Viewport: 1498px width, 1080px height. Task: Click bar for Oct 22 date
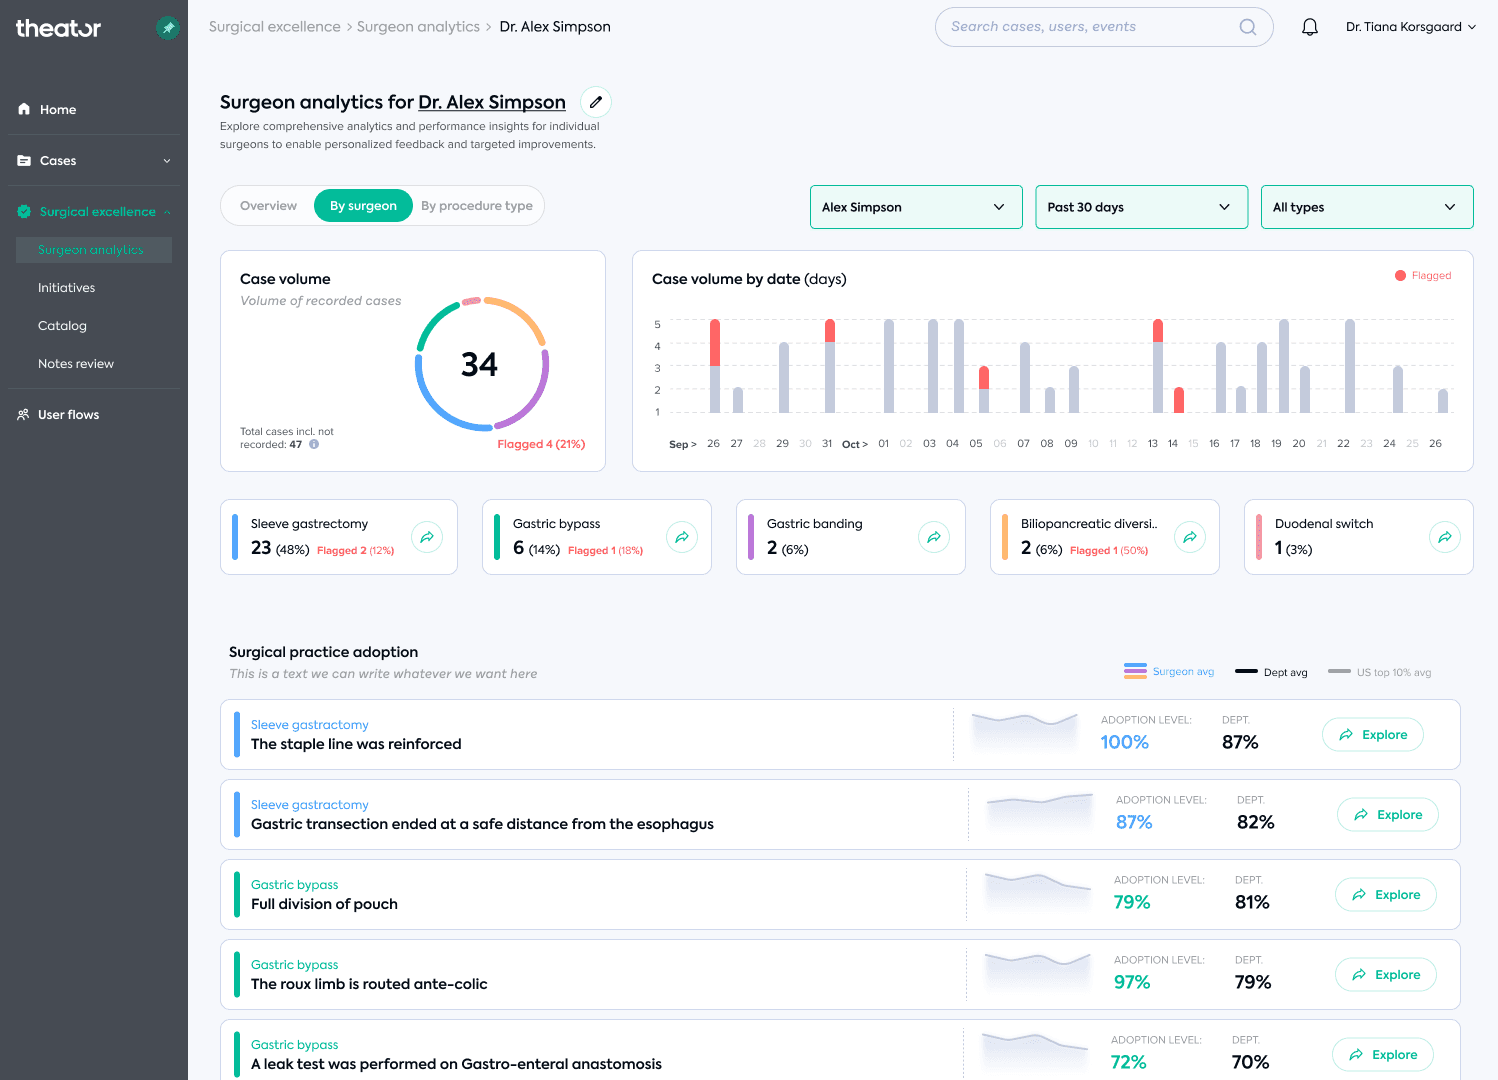[x=1350, y=366]
